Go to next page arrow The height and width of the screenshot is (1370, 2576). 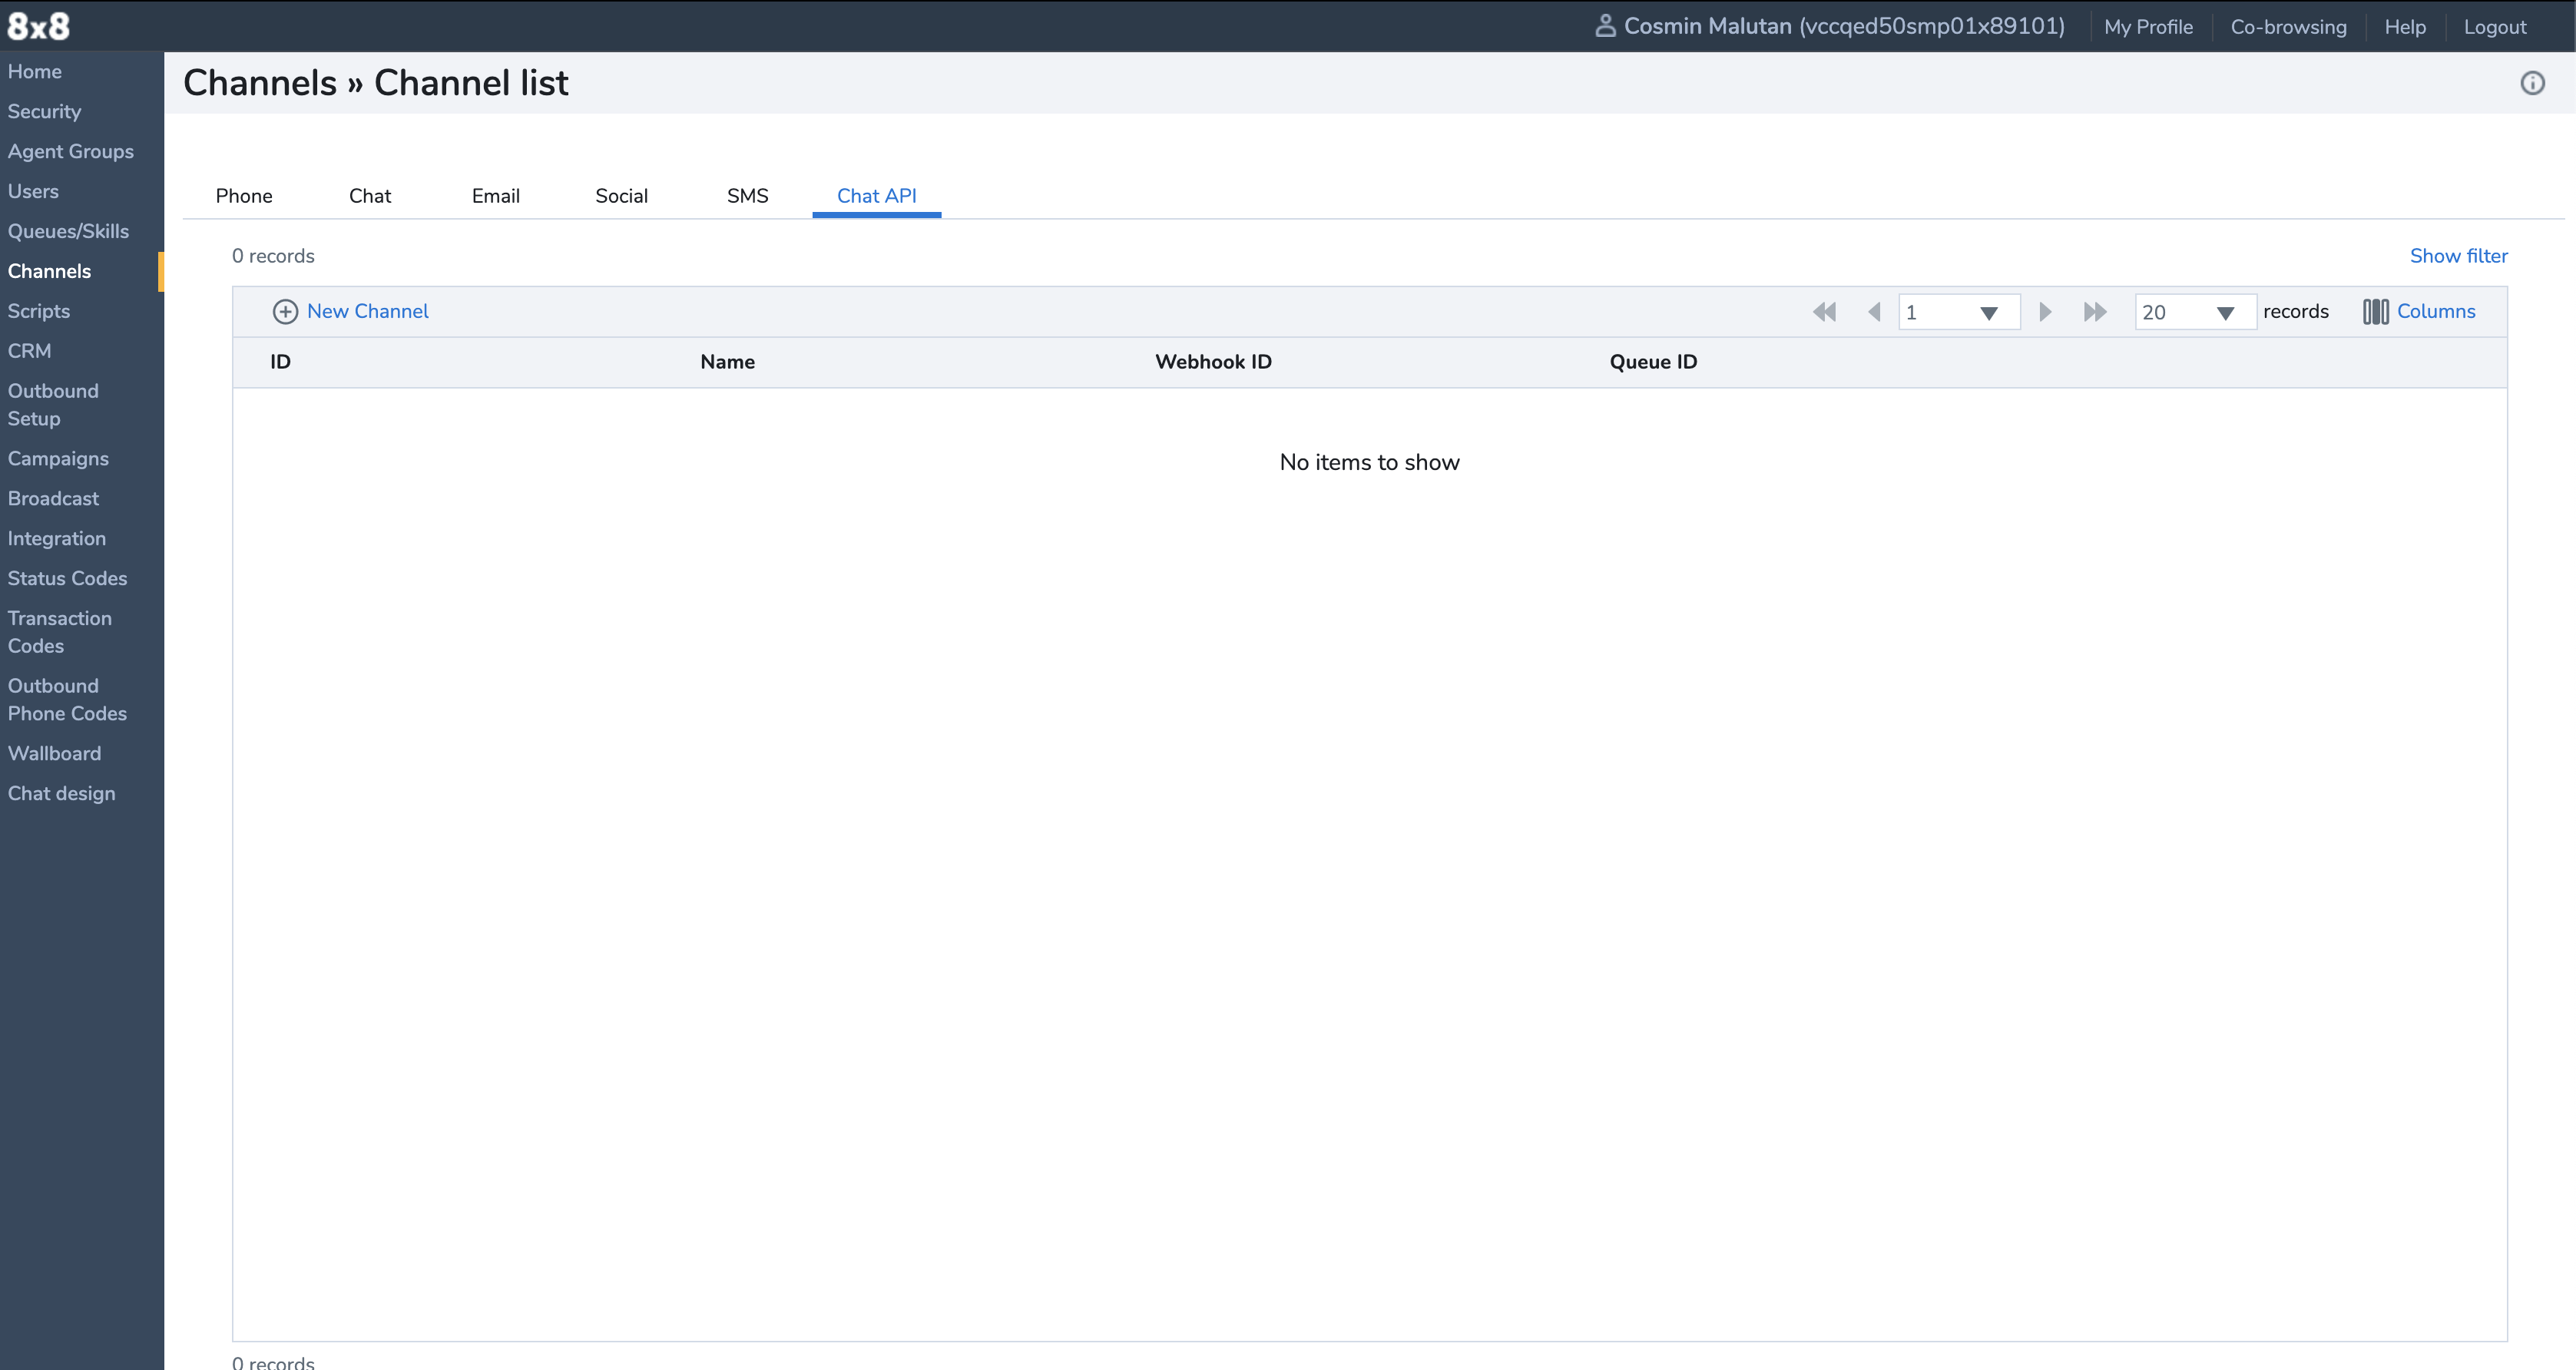click(2045, 312)
